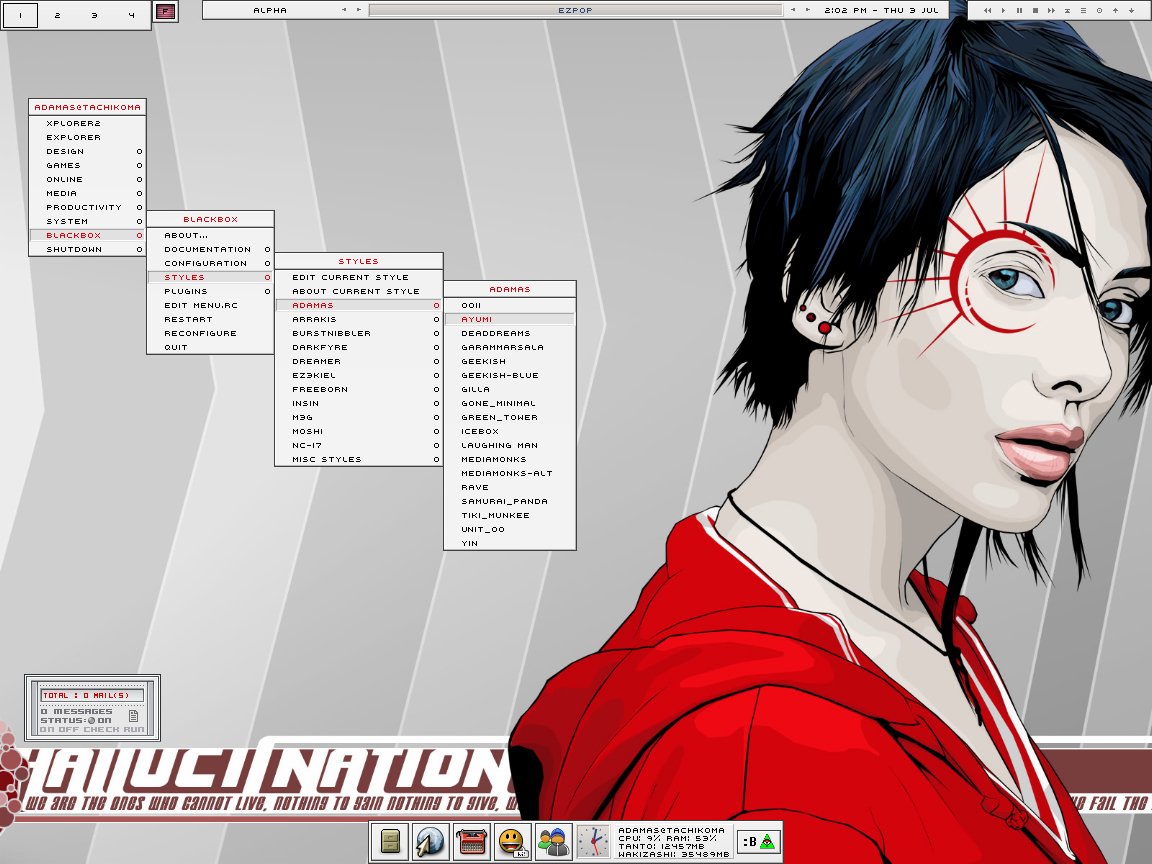This screenshot has width=1152, height=864.
Task: Click the analog clock in the dock
Action: [x=593, y=841]
